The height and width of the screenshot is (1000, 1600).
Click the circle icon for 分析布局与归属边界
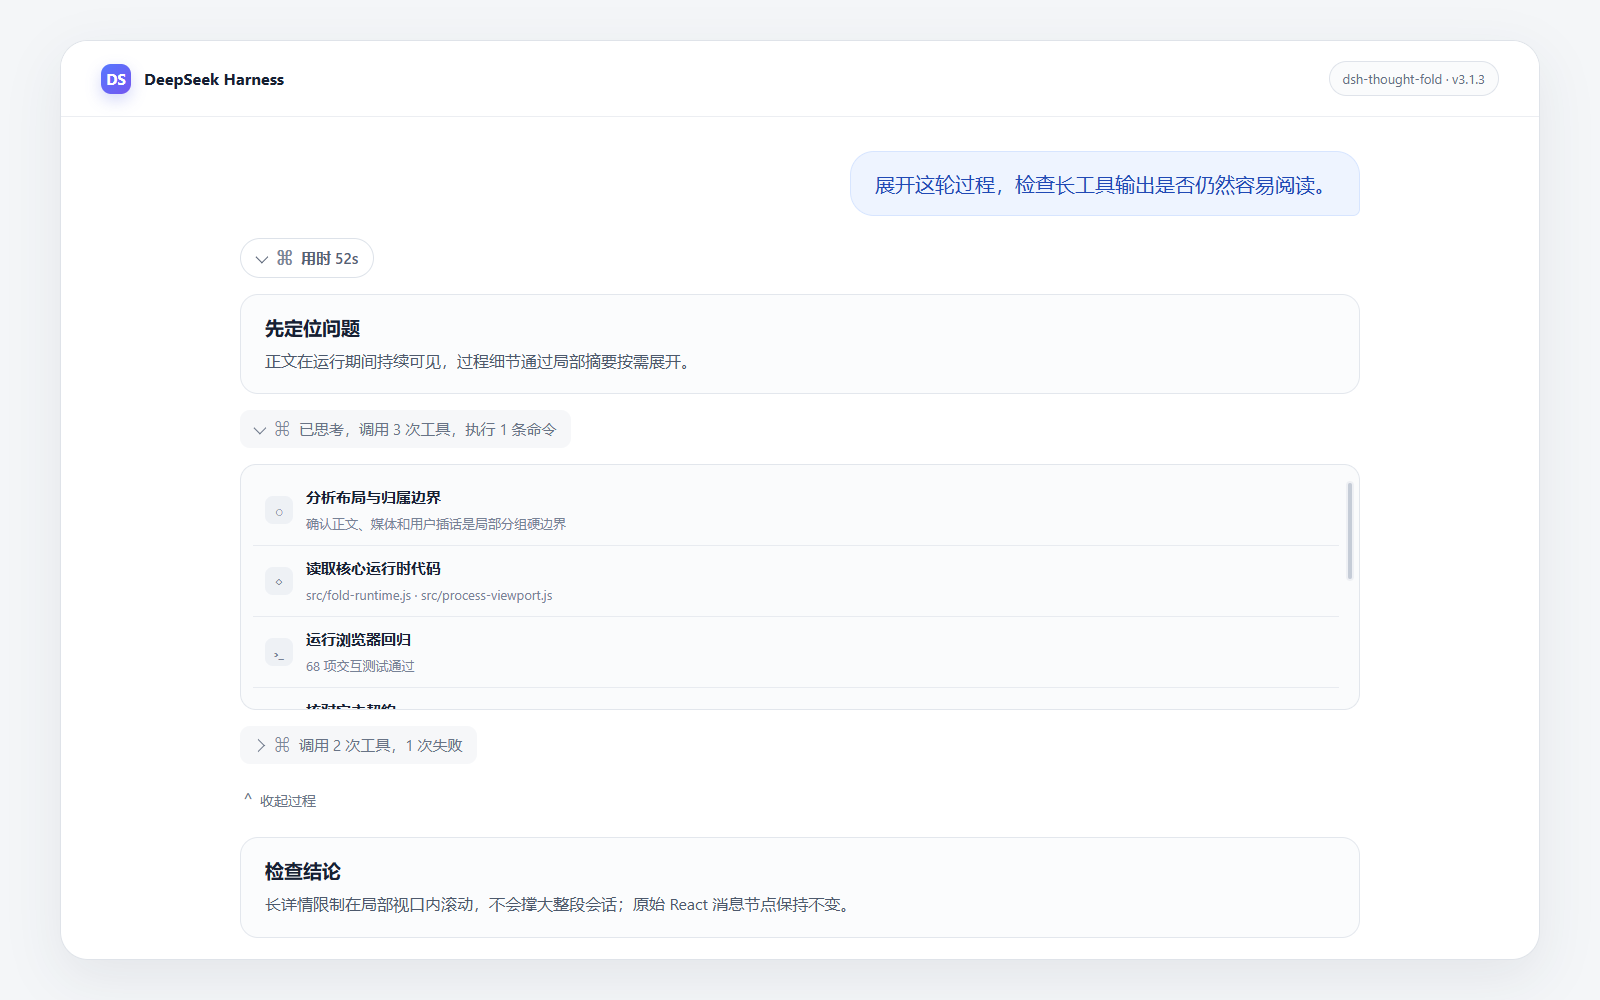pos(279,511)
